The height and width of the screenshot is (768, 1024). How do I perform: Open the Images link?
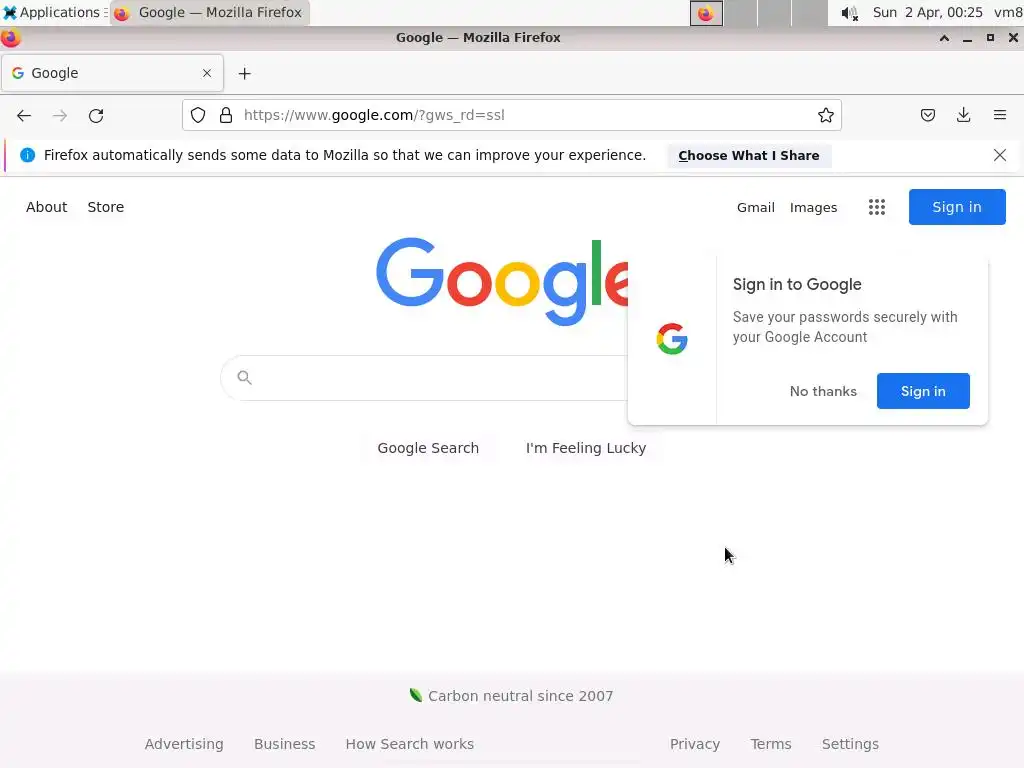[x=813, y=207]
